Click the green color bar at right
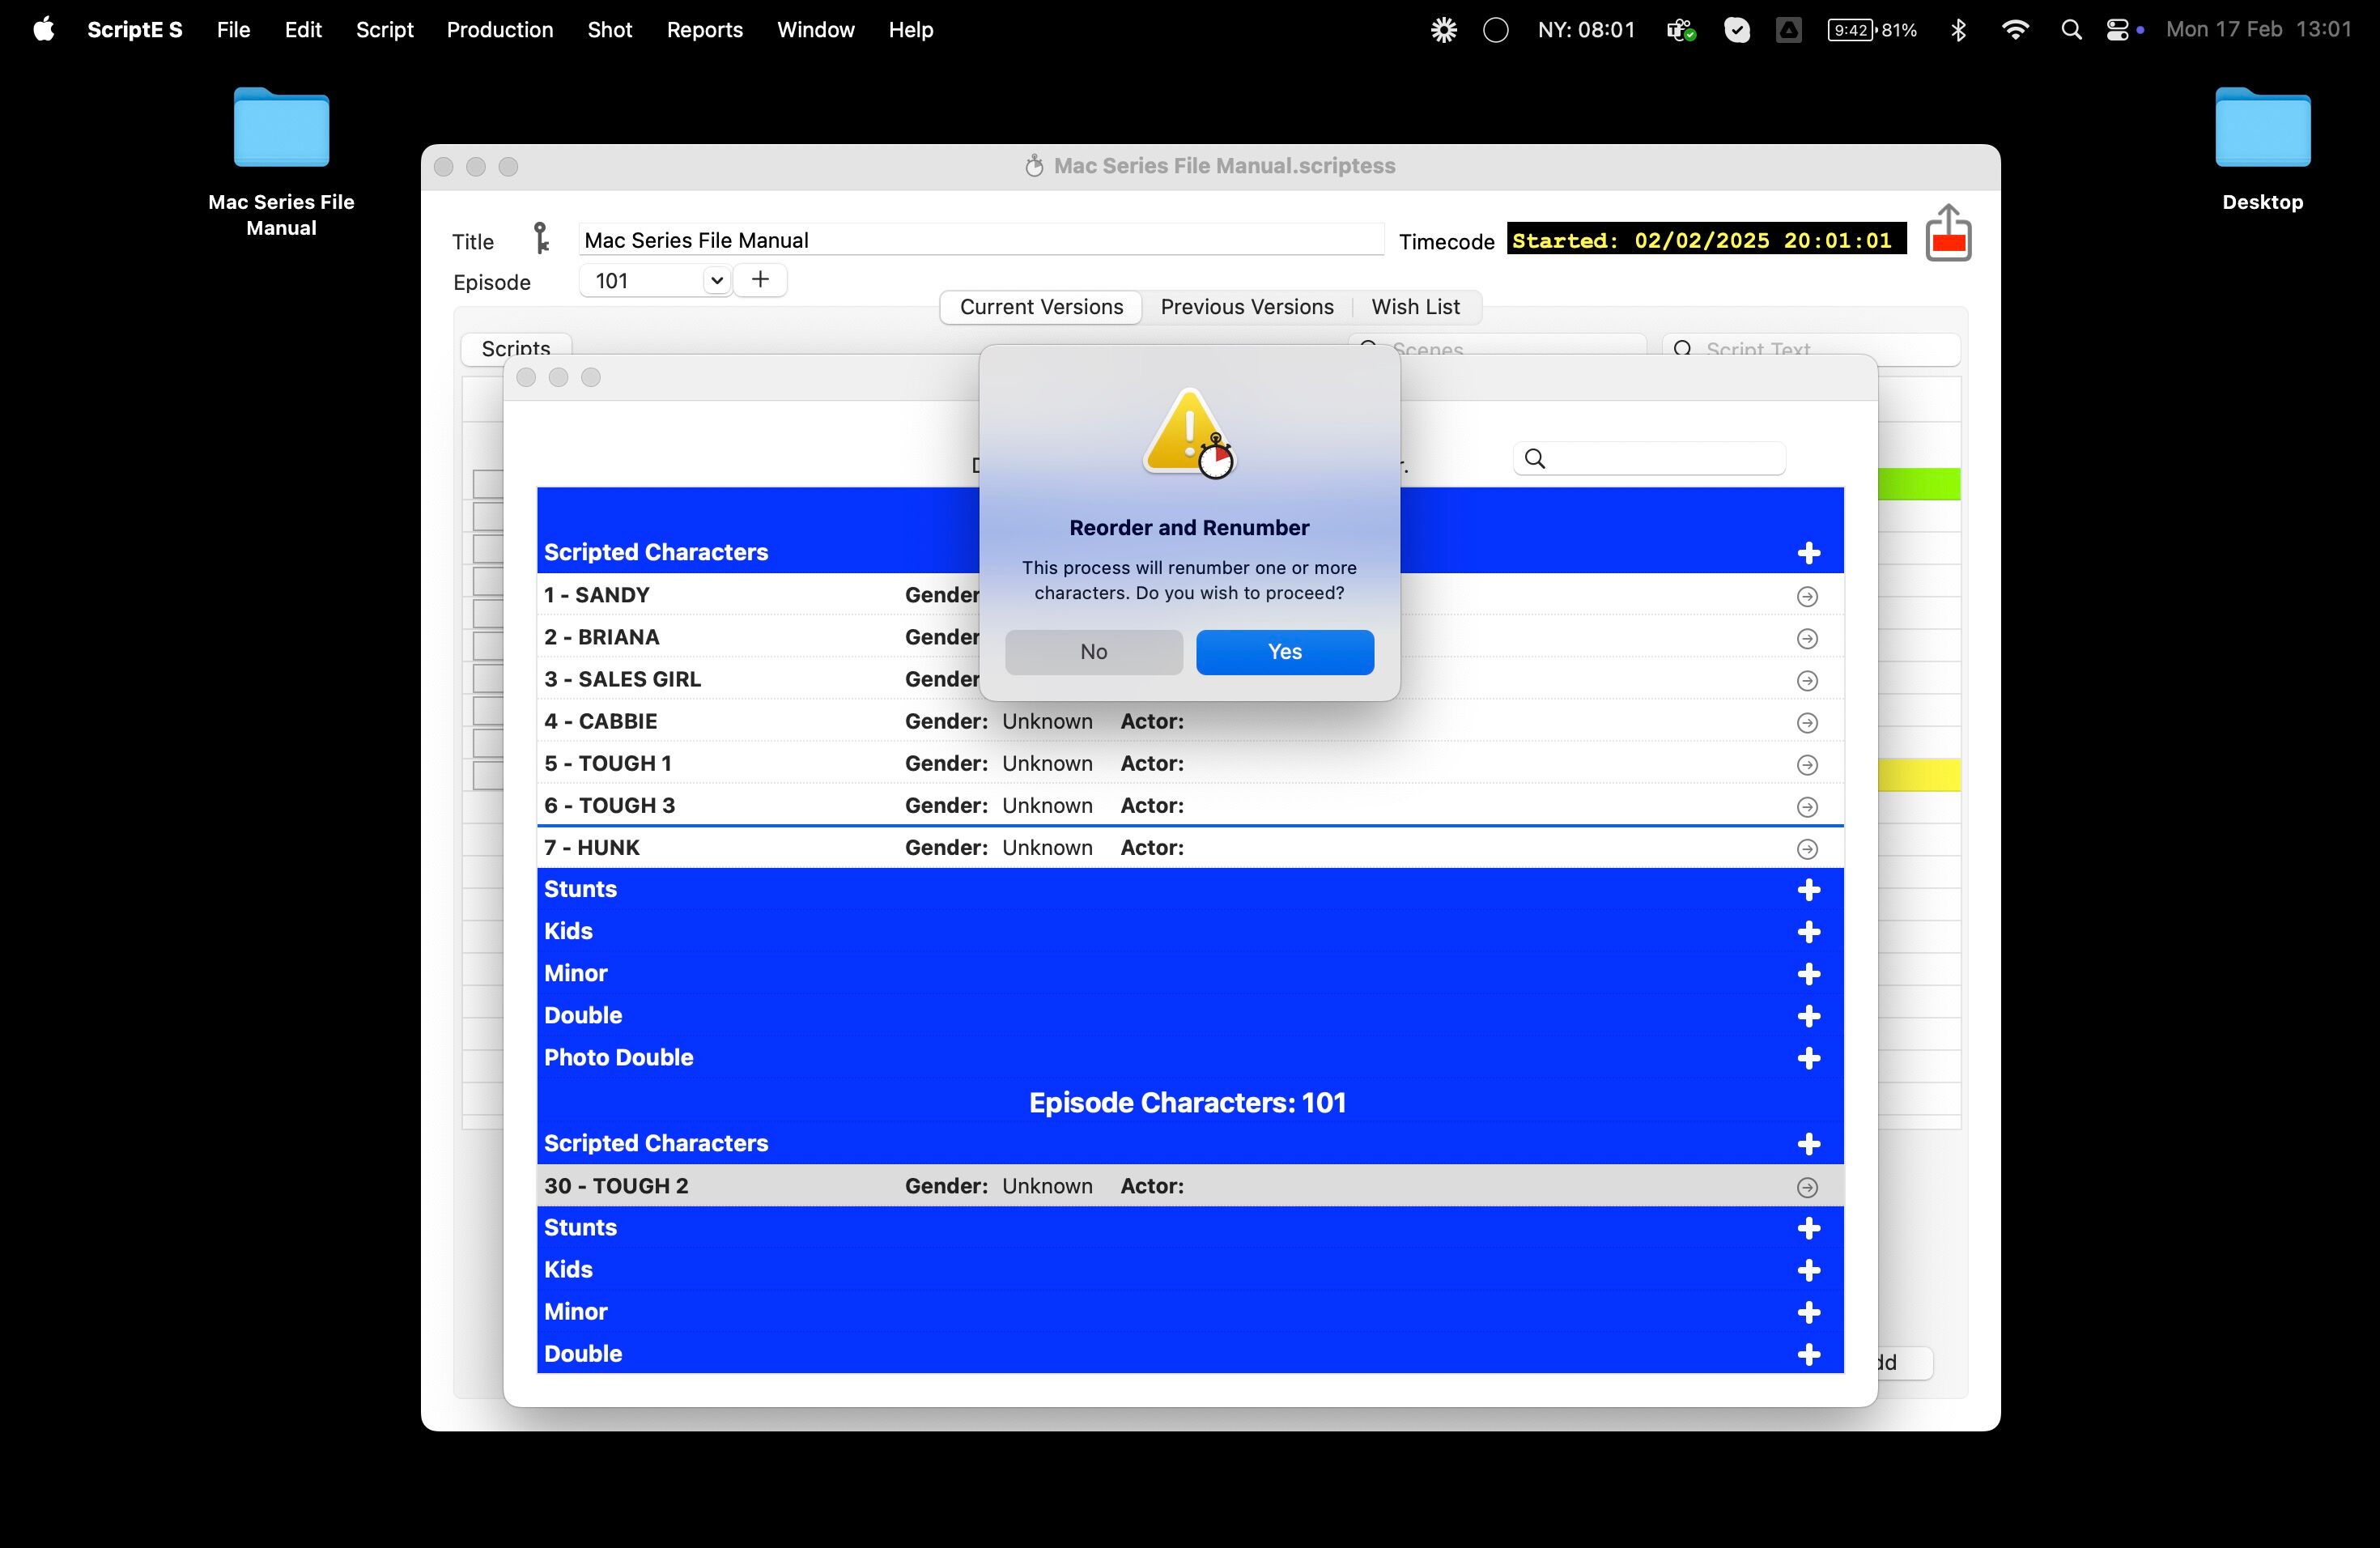Image resolution: width=2380 pixels, height=1548 pixels. [x=1918, y=484]
